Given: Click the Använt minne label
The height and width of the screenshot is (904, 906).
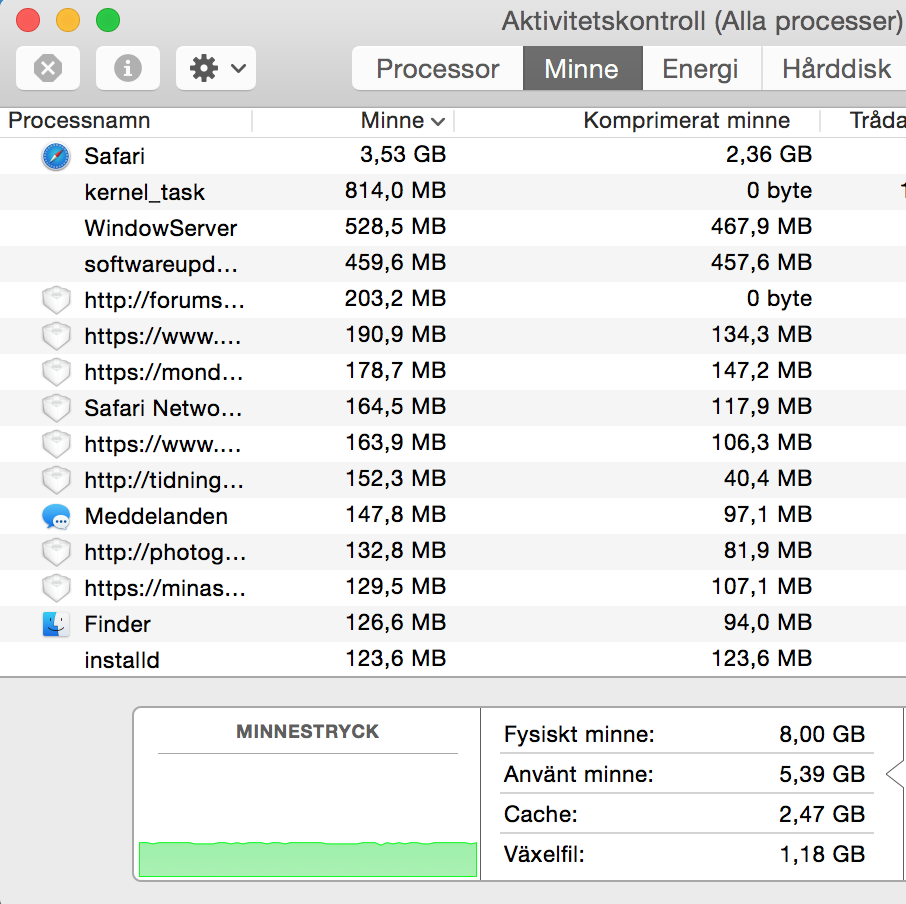Looking at the screenshot, I should coord(578,774).
